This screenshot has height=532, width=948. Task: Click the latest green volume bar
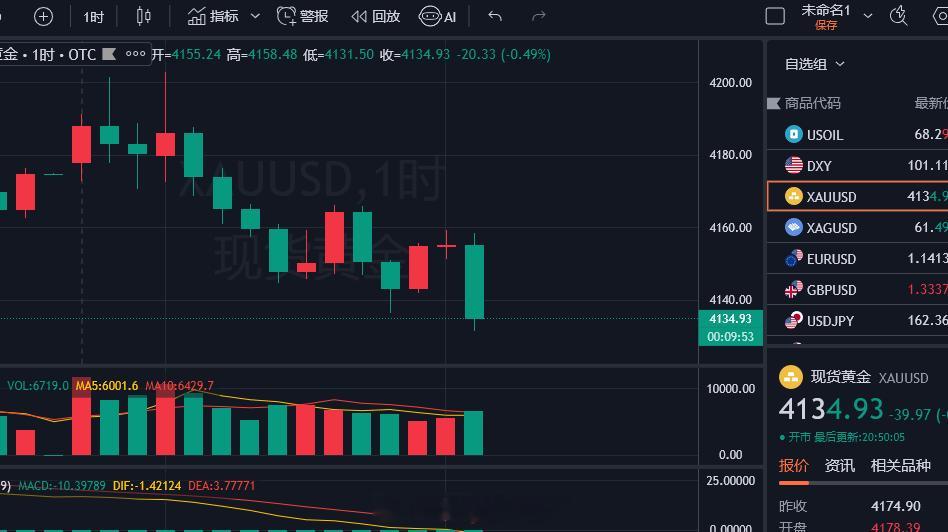click(473, 433)
